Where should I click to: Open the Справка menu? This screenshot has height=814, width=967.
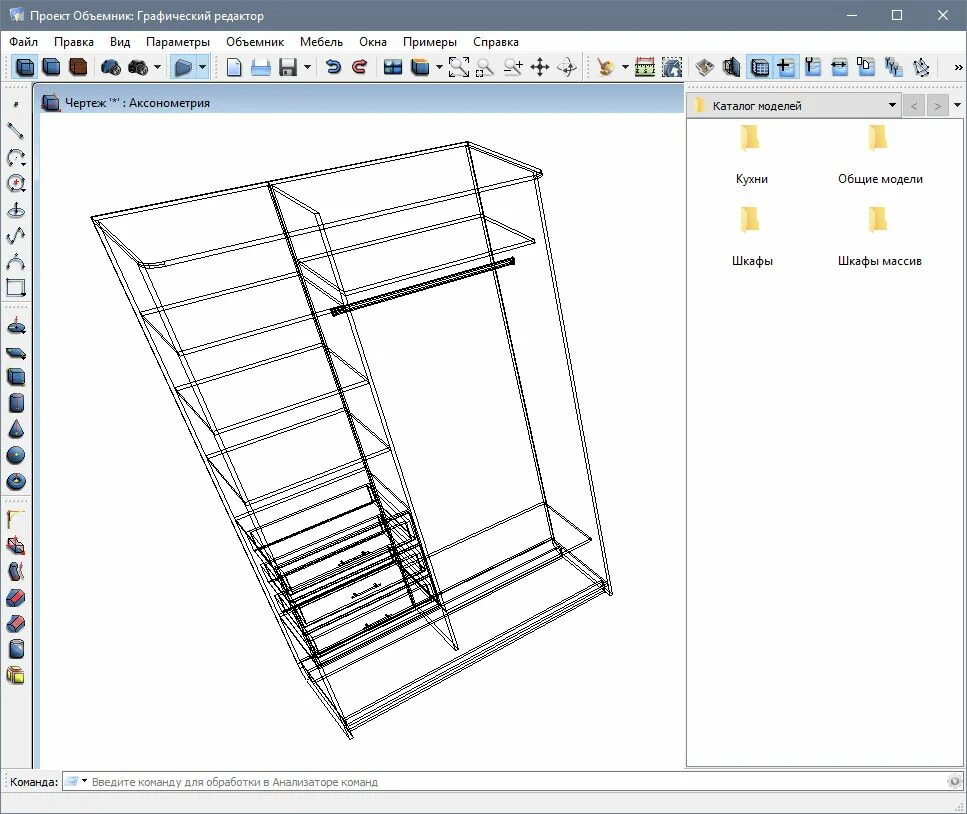click(496, 42)
